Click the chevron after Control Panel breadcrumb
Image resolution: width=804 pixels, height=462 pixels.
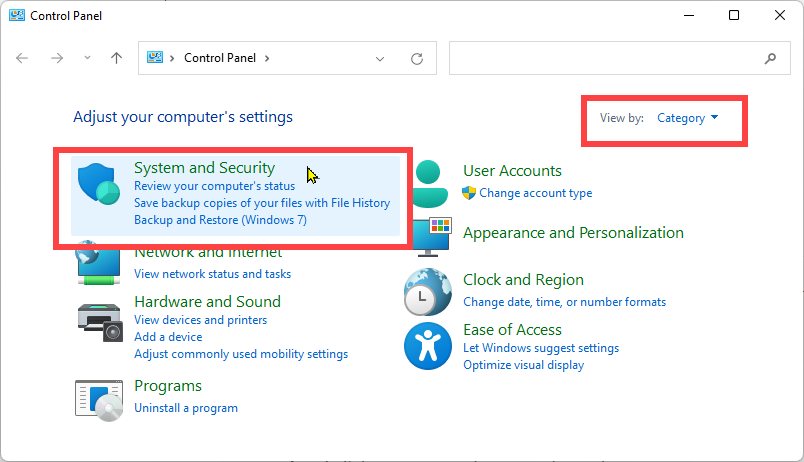(267, 58)
